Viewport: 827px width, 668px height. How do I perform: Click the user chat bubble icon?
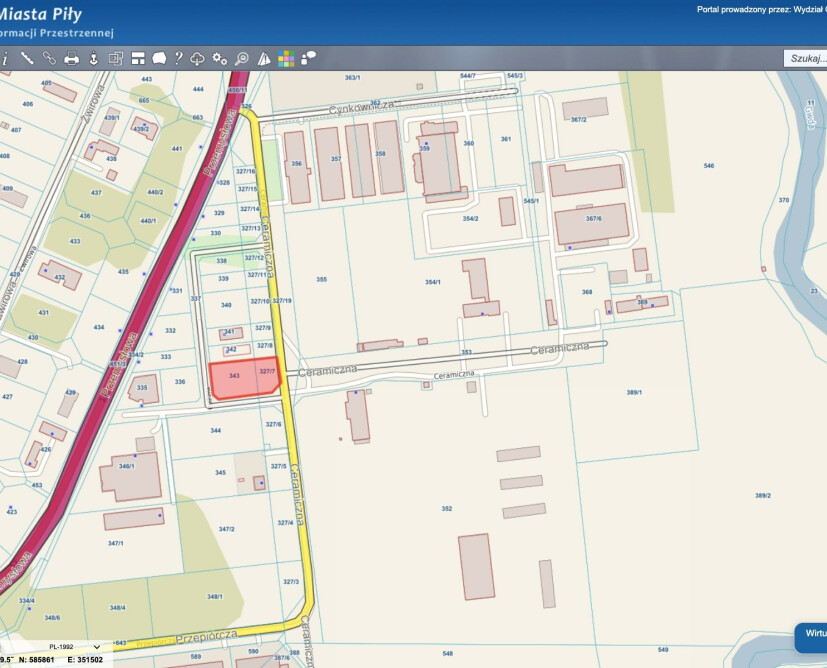tap(308, 58)
